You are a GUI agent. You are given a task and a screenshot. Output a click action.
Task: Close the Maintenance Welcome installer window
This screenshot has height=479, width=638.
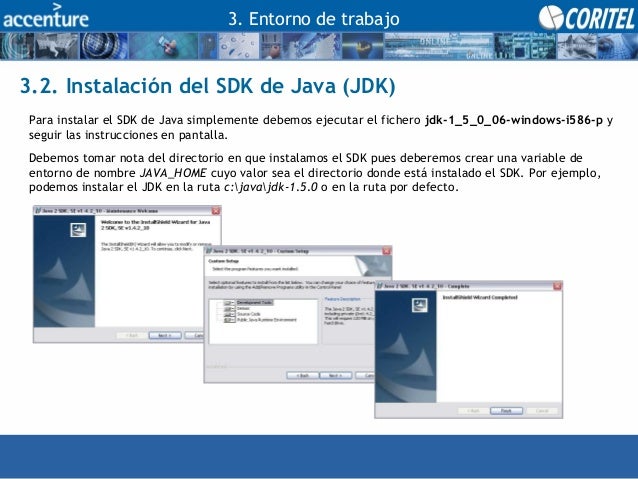pos(216,210)
